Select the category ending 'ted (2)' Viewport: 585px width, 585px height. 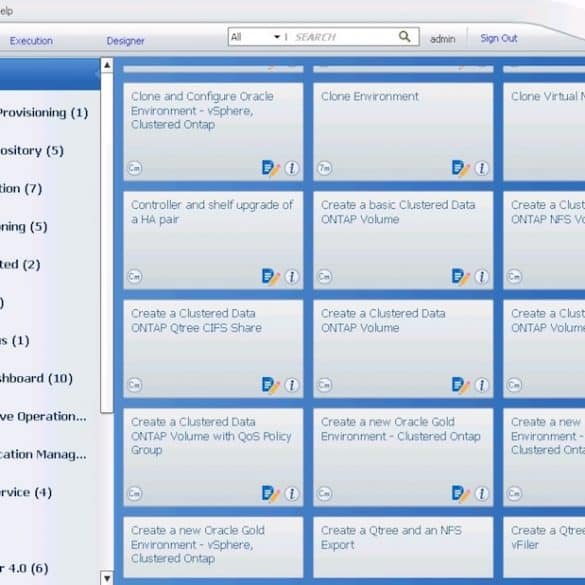pyautogui.click(x=20, y=265)
